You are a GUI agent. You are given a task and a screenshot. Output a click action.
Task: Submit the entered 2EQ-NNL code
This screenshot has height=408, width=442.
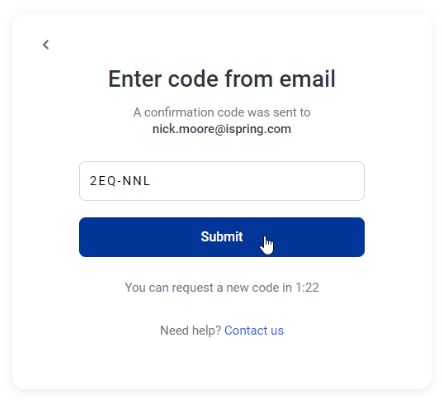coord(222,237)
